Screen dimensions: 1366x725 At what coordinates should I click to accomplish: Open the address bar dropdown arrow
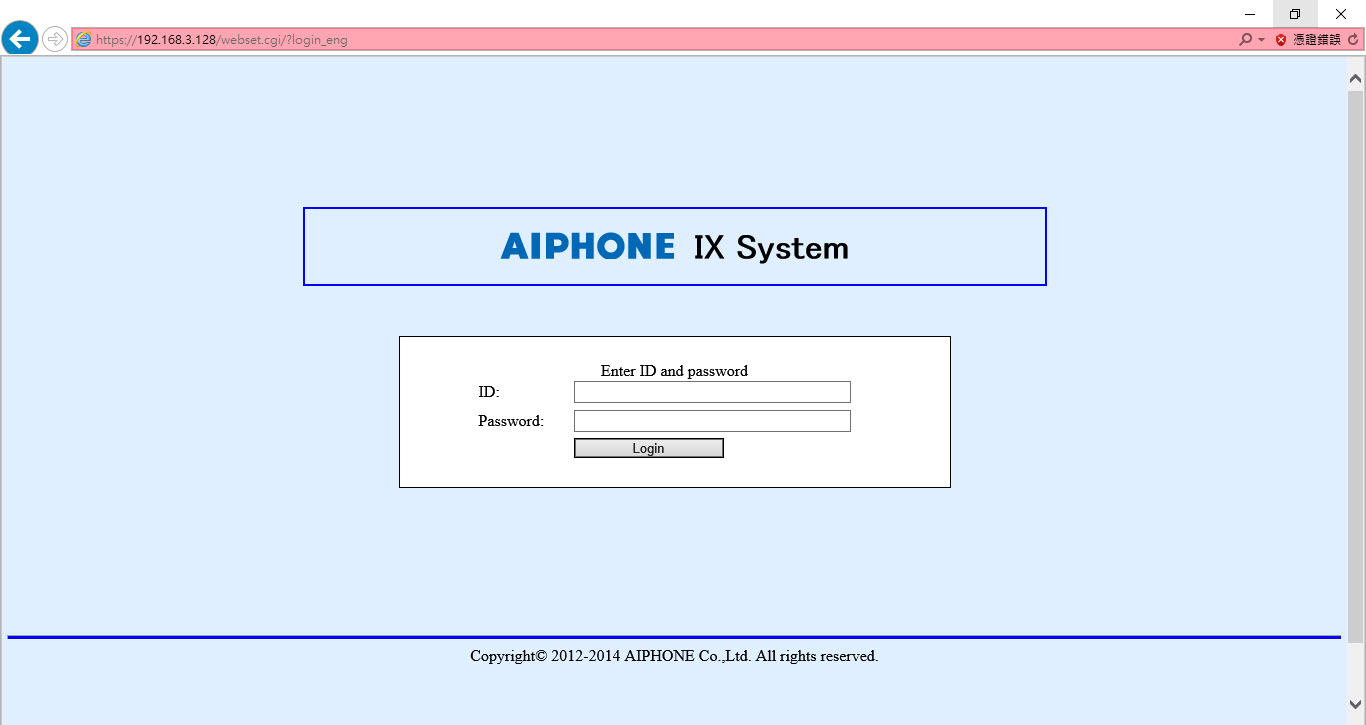point(1261,40)
